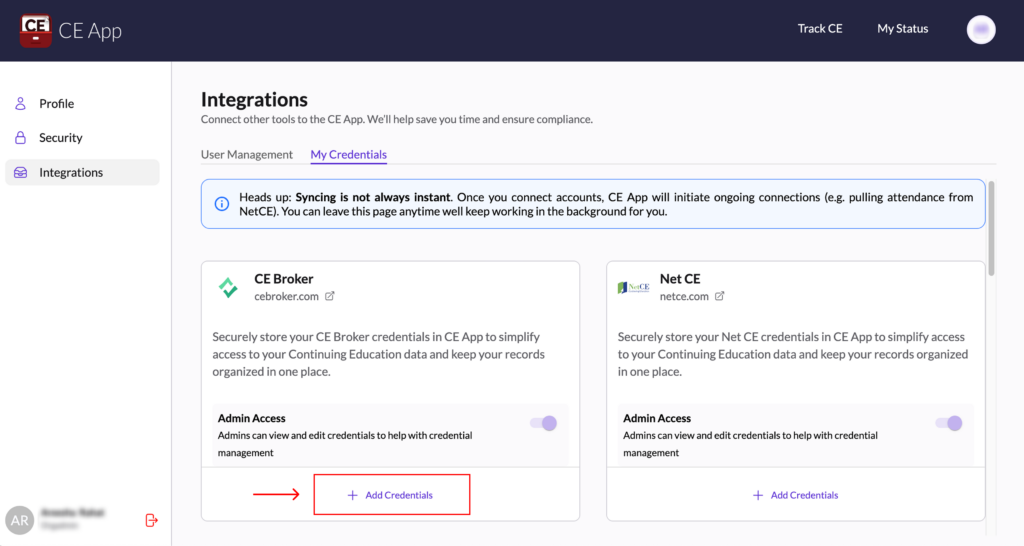Viewport: 1024px width, 546px height.
Task: Open the user avatar in top bar
Action: tap(981, 30)
